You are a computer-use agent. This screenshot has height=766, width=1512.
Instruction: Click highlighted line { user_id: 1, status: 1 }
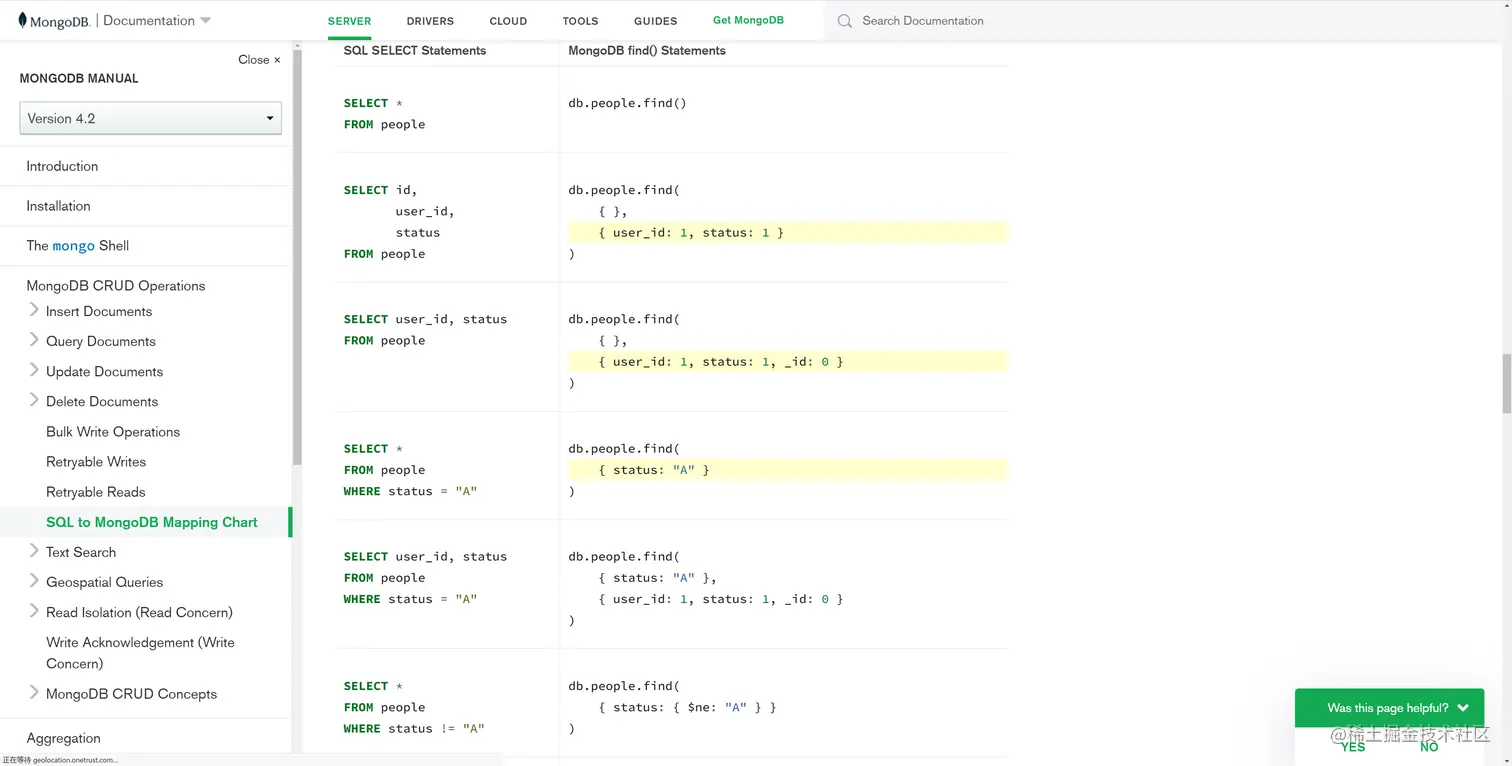[x=788, y=232]
